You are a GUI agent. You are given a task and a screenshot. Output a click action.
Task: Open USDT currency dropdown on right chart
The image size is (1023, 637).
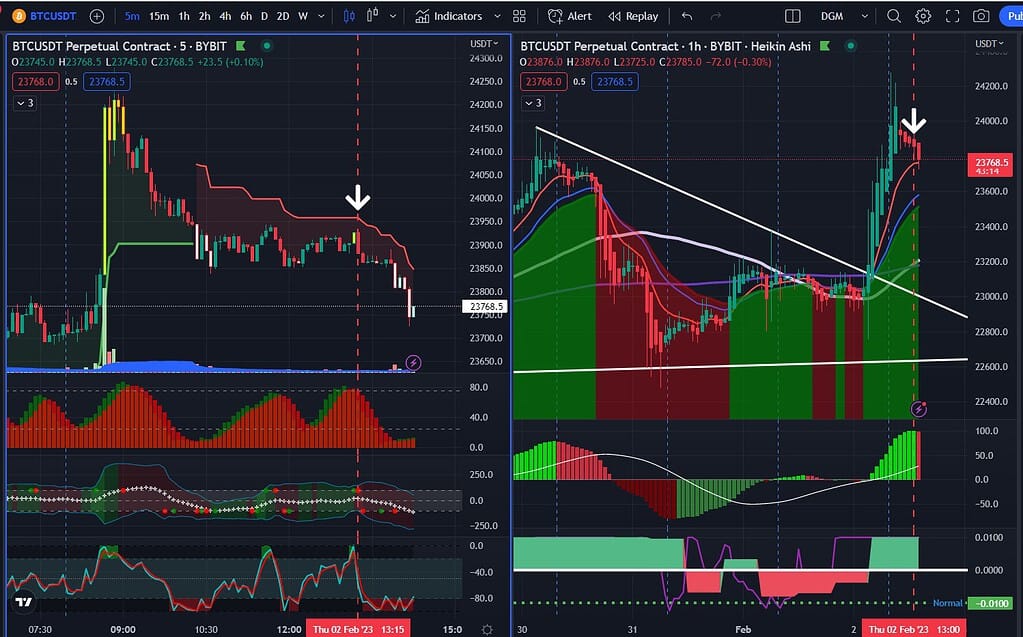tap(990, 44)
